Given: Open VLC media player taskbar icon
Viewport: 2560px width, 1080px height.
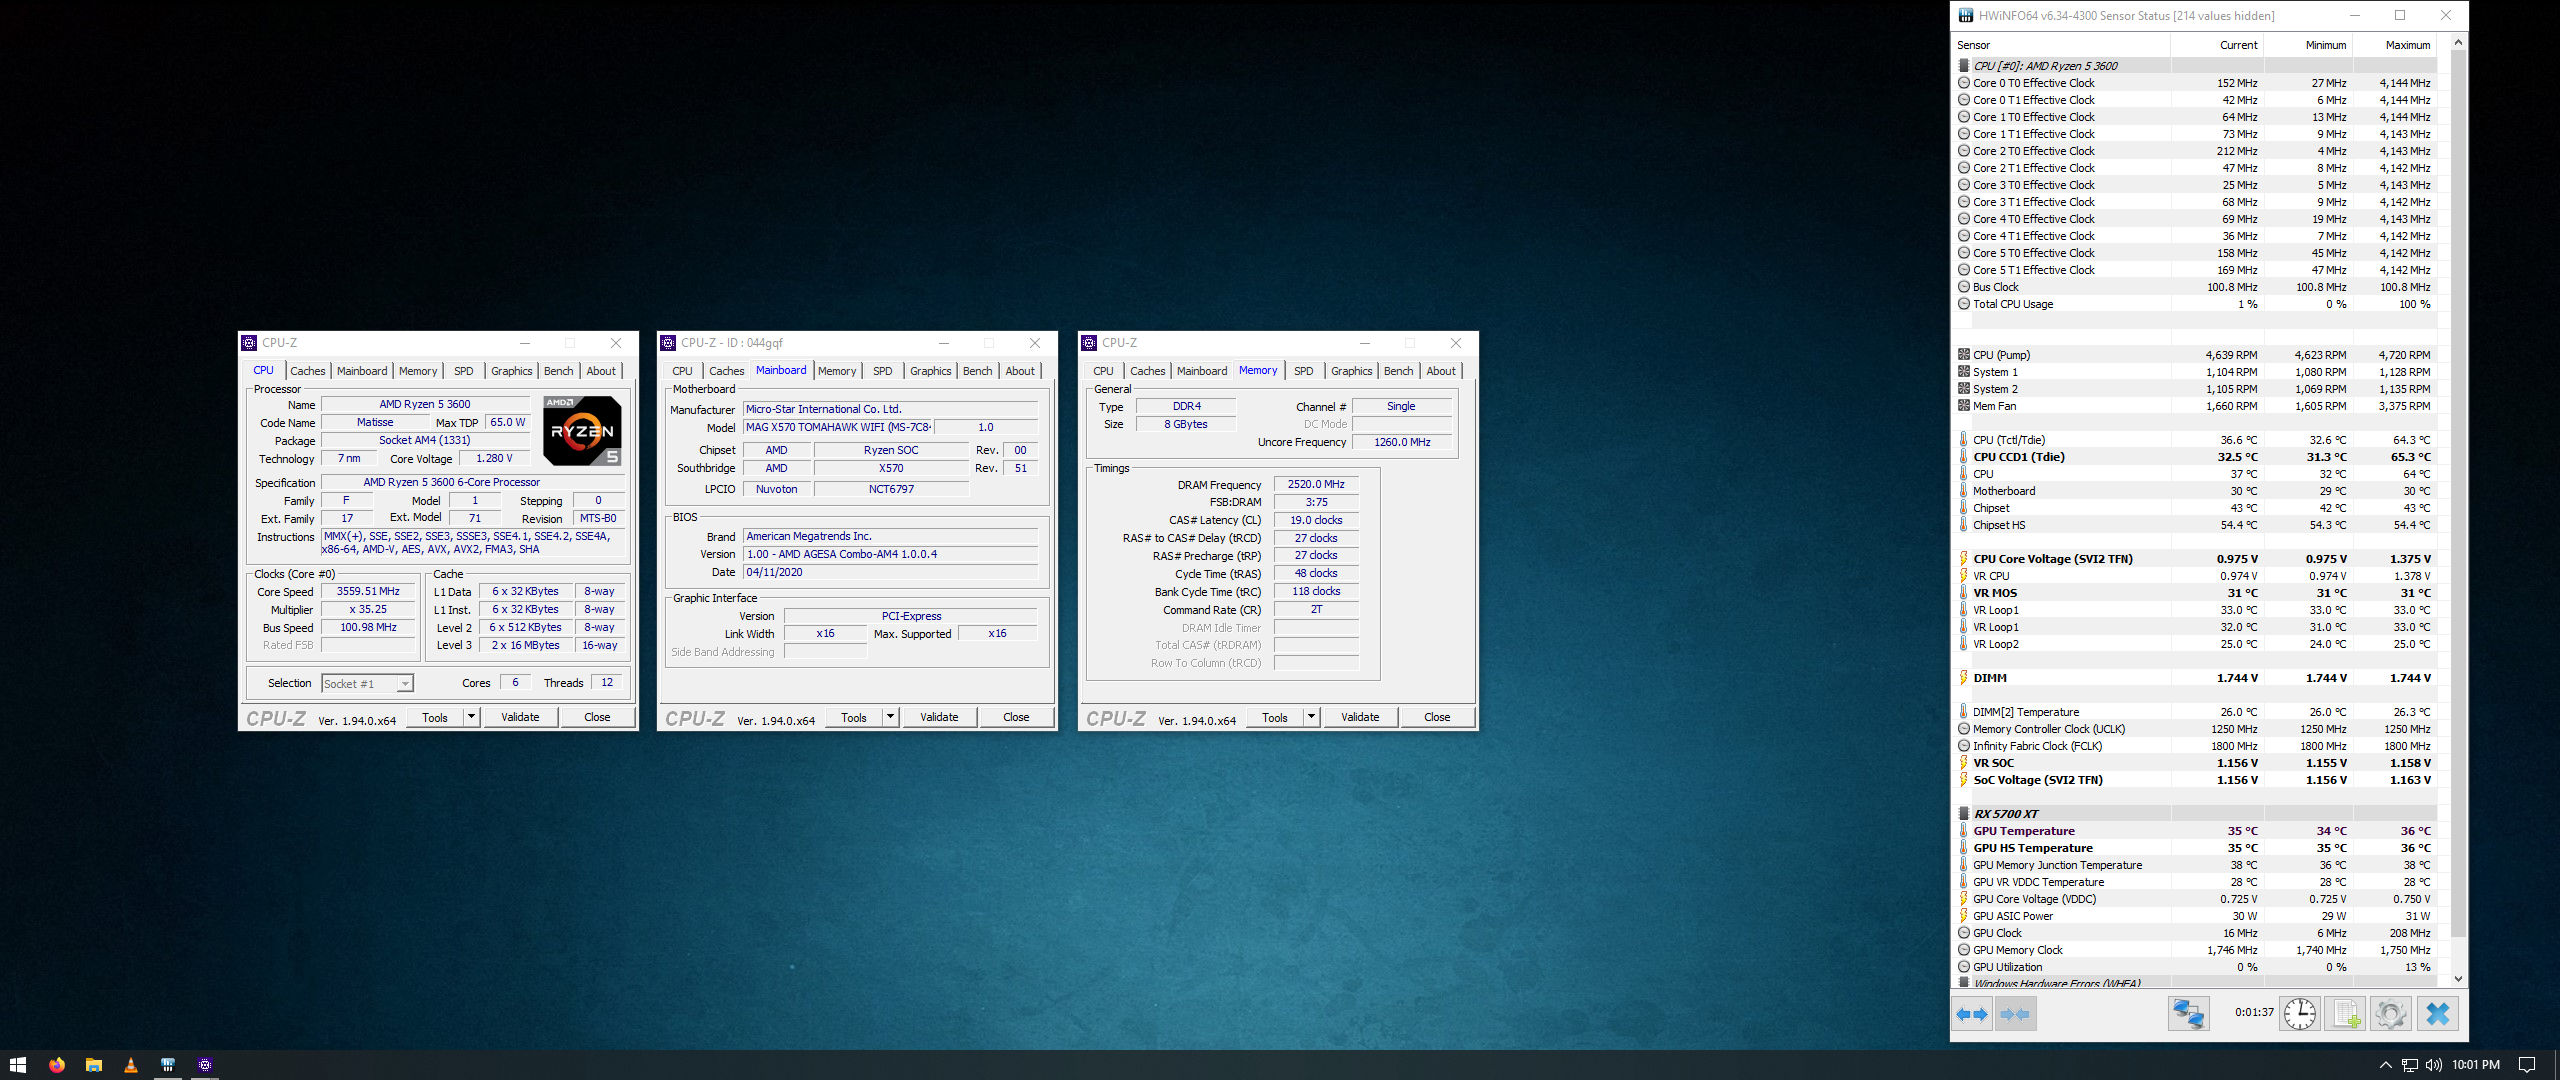Looking at the screenshot, I should tap(131, 1065).
